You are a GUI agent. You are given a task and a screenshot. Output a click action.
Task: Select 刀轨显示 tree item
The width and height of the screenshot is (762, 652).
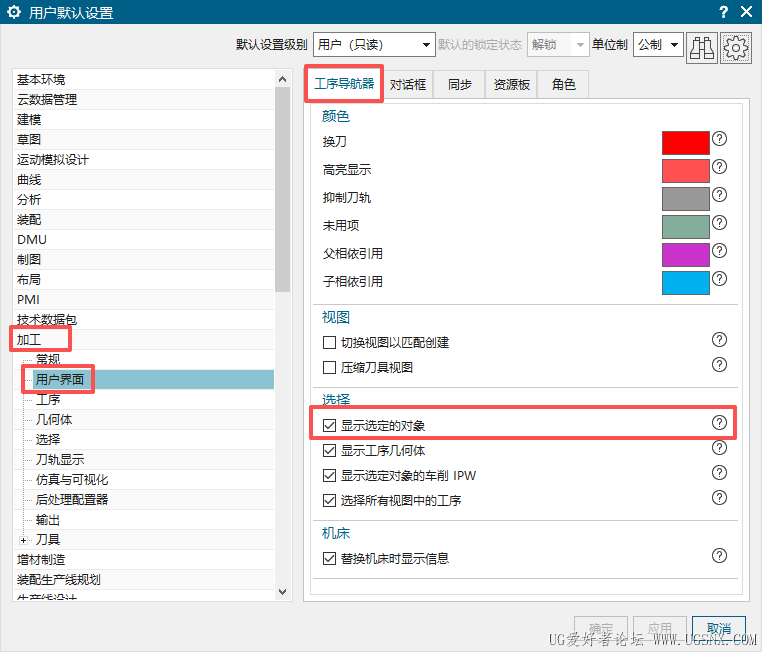(x=59, y=460)
